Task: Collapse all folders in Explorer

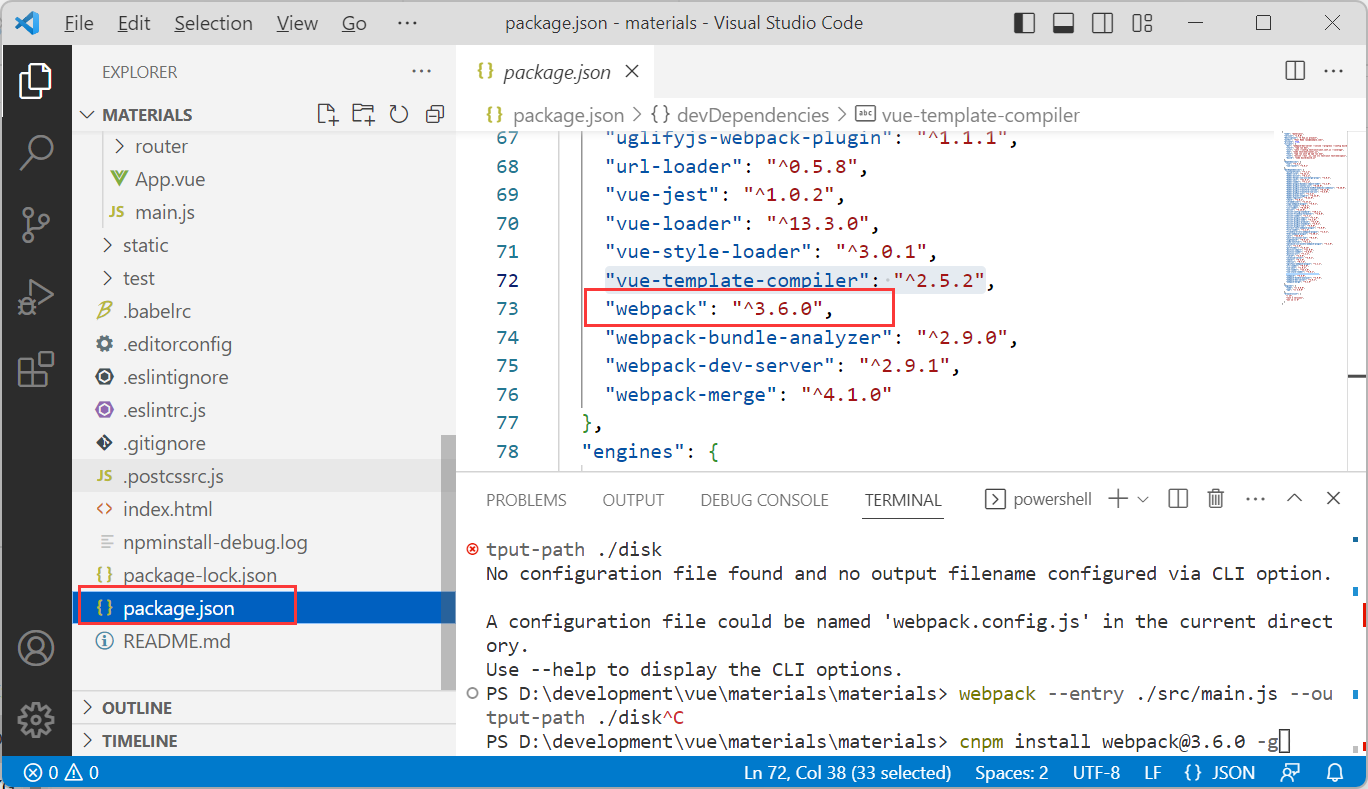Action: 434,114
